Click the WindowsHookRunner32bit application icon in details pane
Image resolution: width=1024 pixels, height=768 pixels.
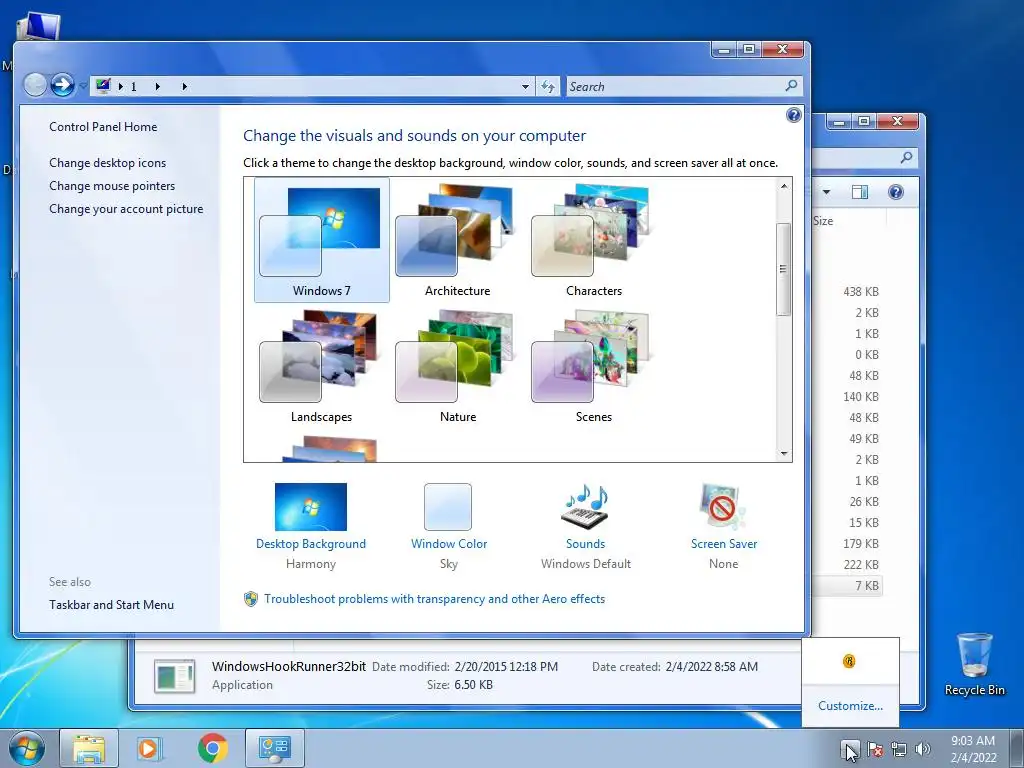click(174, 676)
